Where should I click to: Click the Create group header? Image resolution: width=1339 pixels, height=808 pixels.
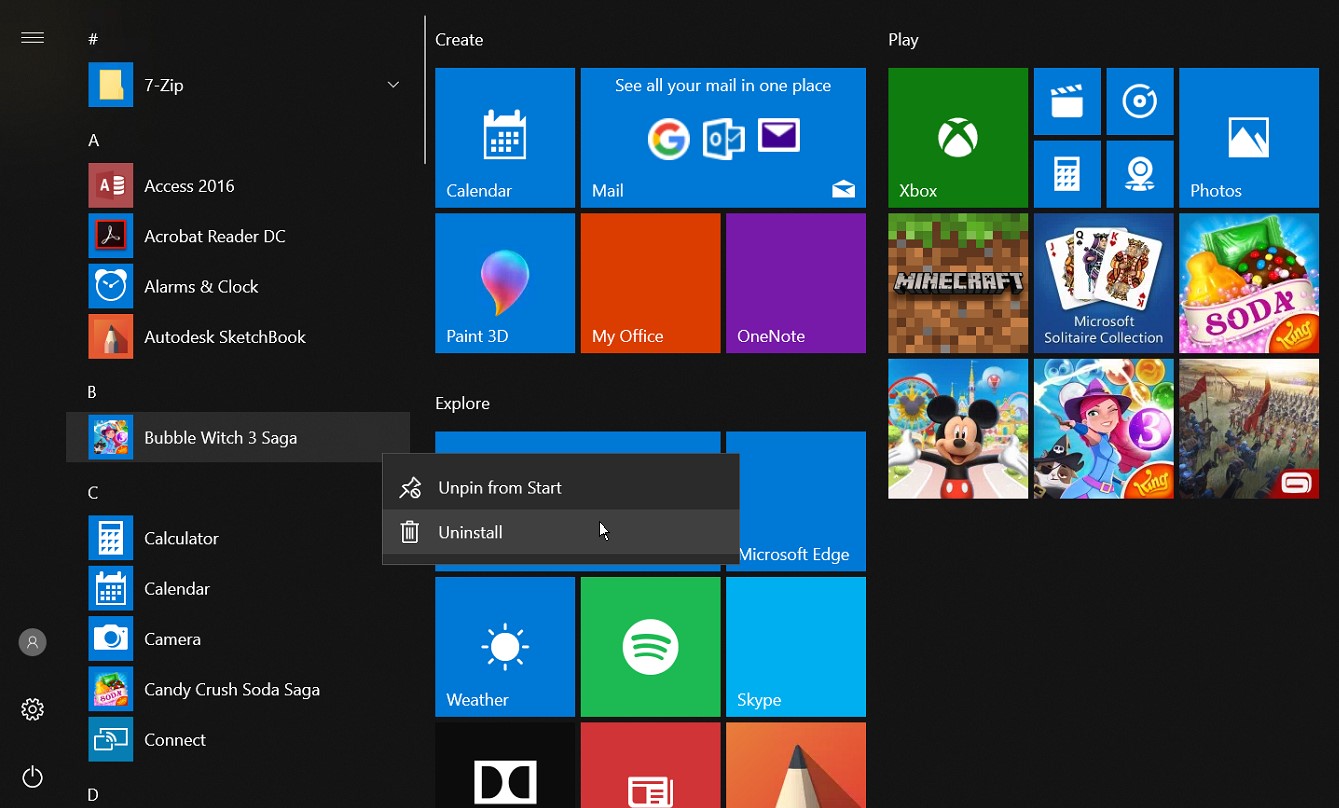pos(459,40)
